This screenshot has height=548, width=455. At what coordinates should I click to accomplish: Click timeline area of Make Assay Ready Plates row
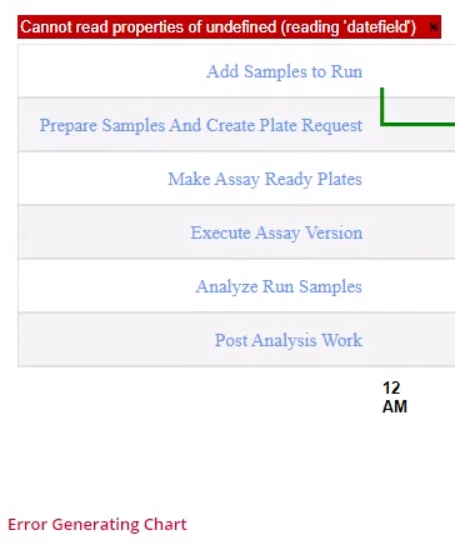coord(411,179)
